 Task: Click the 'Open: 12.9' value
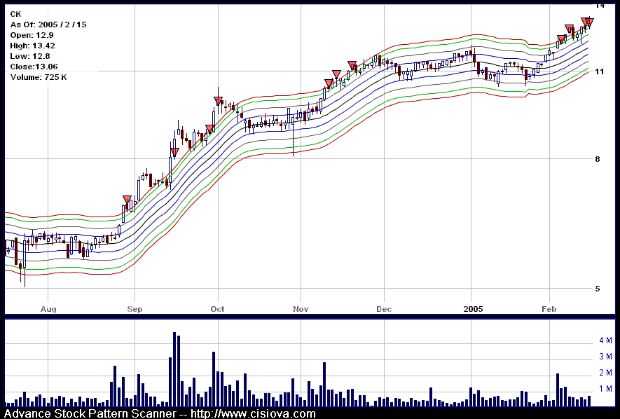coord(32,35)
